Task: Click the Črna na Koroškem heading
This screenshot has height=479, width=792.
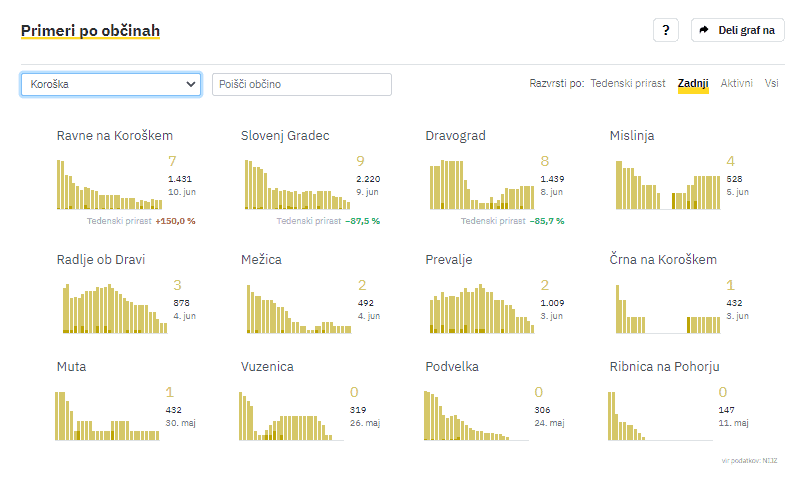Action: (663, 260)
